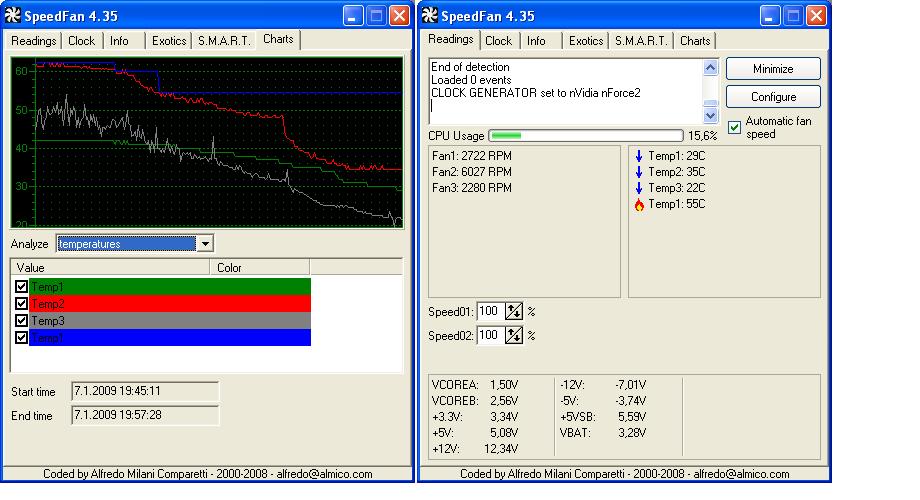Click Speed02 spinner arrows

pyautogui.click(x=514, y=335)
